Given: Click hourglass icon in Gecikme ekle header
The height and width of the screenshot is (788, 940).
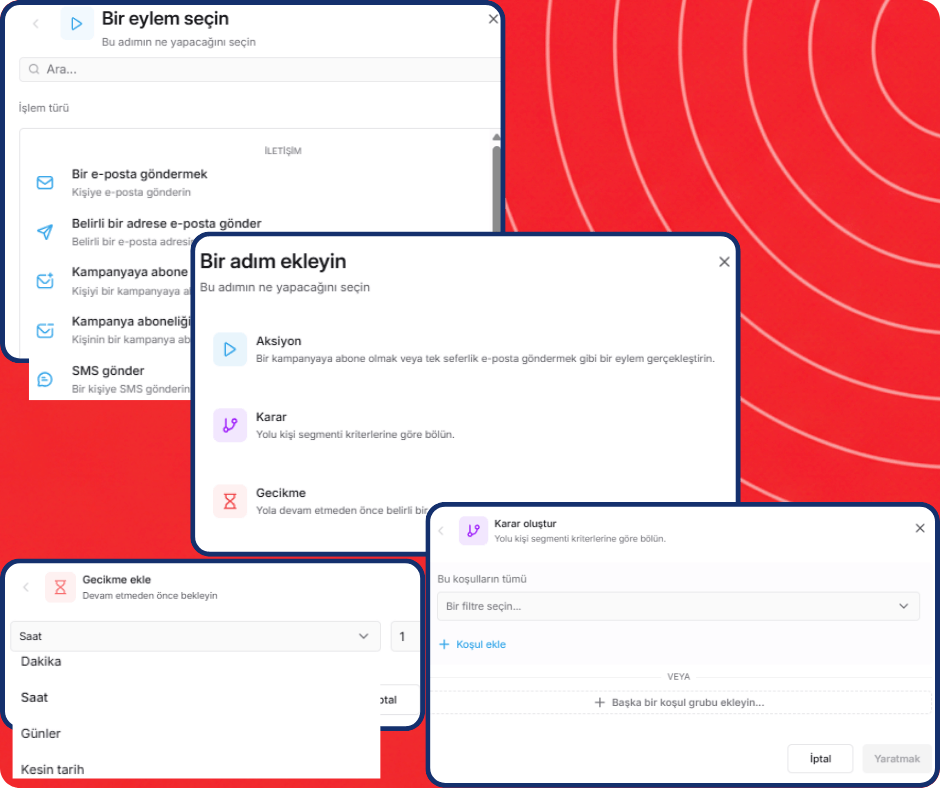Looking at the screenshot, I should pos(60,587).
